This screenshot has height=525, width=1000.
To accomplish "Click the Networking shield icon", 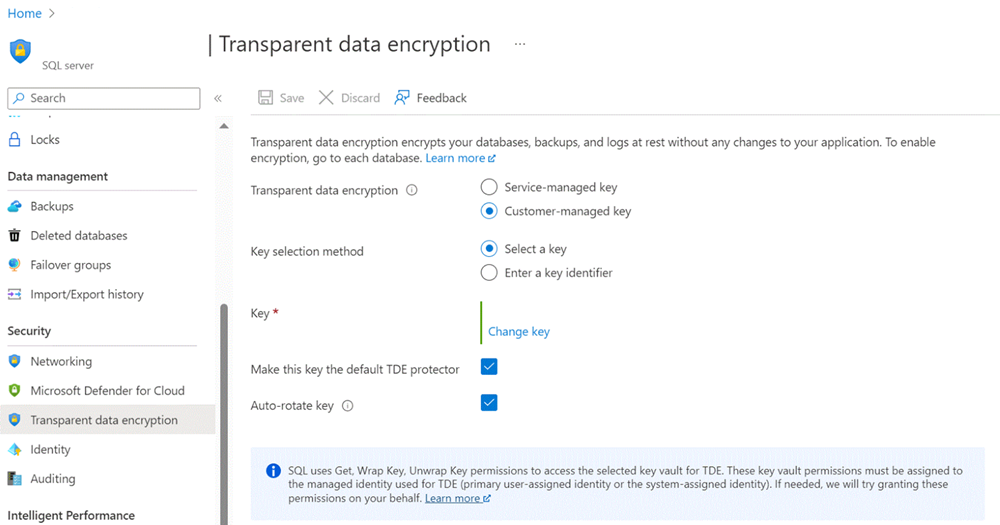I will coord(14,361).
